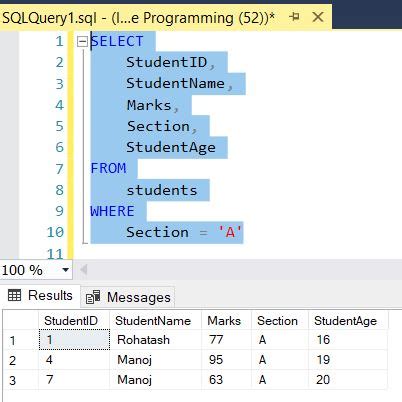Select result row number 3 header
This screenshot has width=402, height=402.
coord(21,380)
